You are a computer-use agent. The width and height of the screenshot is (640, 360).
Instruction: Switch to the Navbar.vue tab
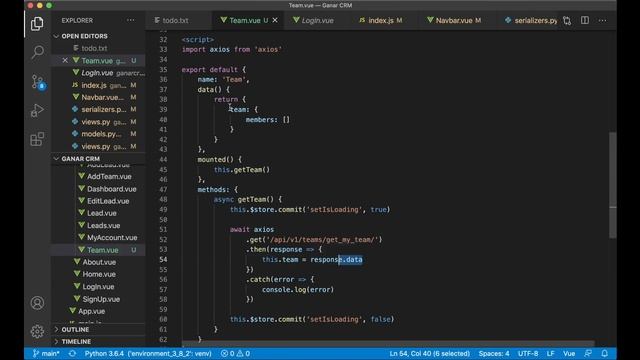(453, 20)
